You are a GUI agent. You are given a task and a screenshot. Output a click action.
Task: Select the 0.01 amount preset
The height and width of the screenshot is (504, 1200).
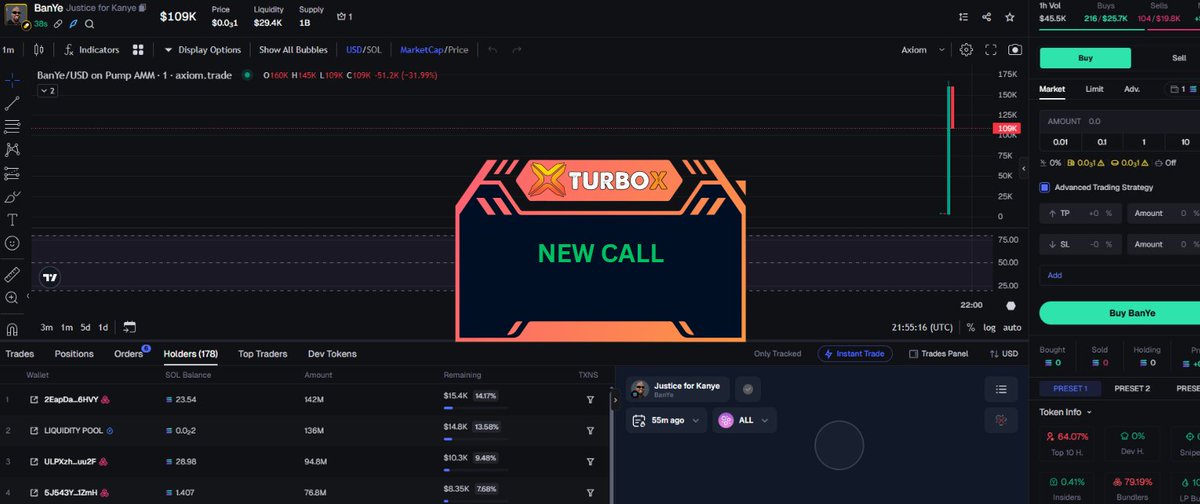pos(1060,142)
